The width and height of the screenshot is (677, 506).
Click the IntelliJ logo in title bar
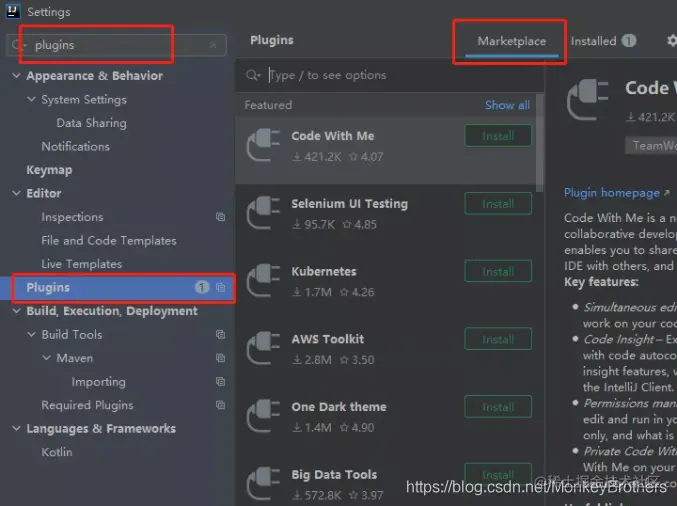pyautogui.click(x=13, y=11)
